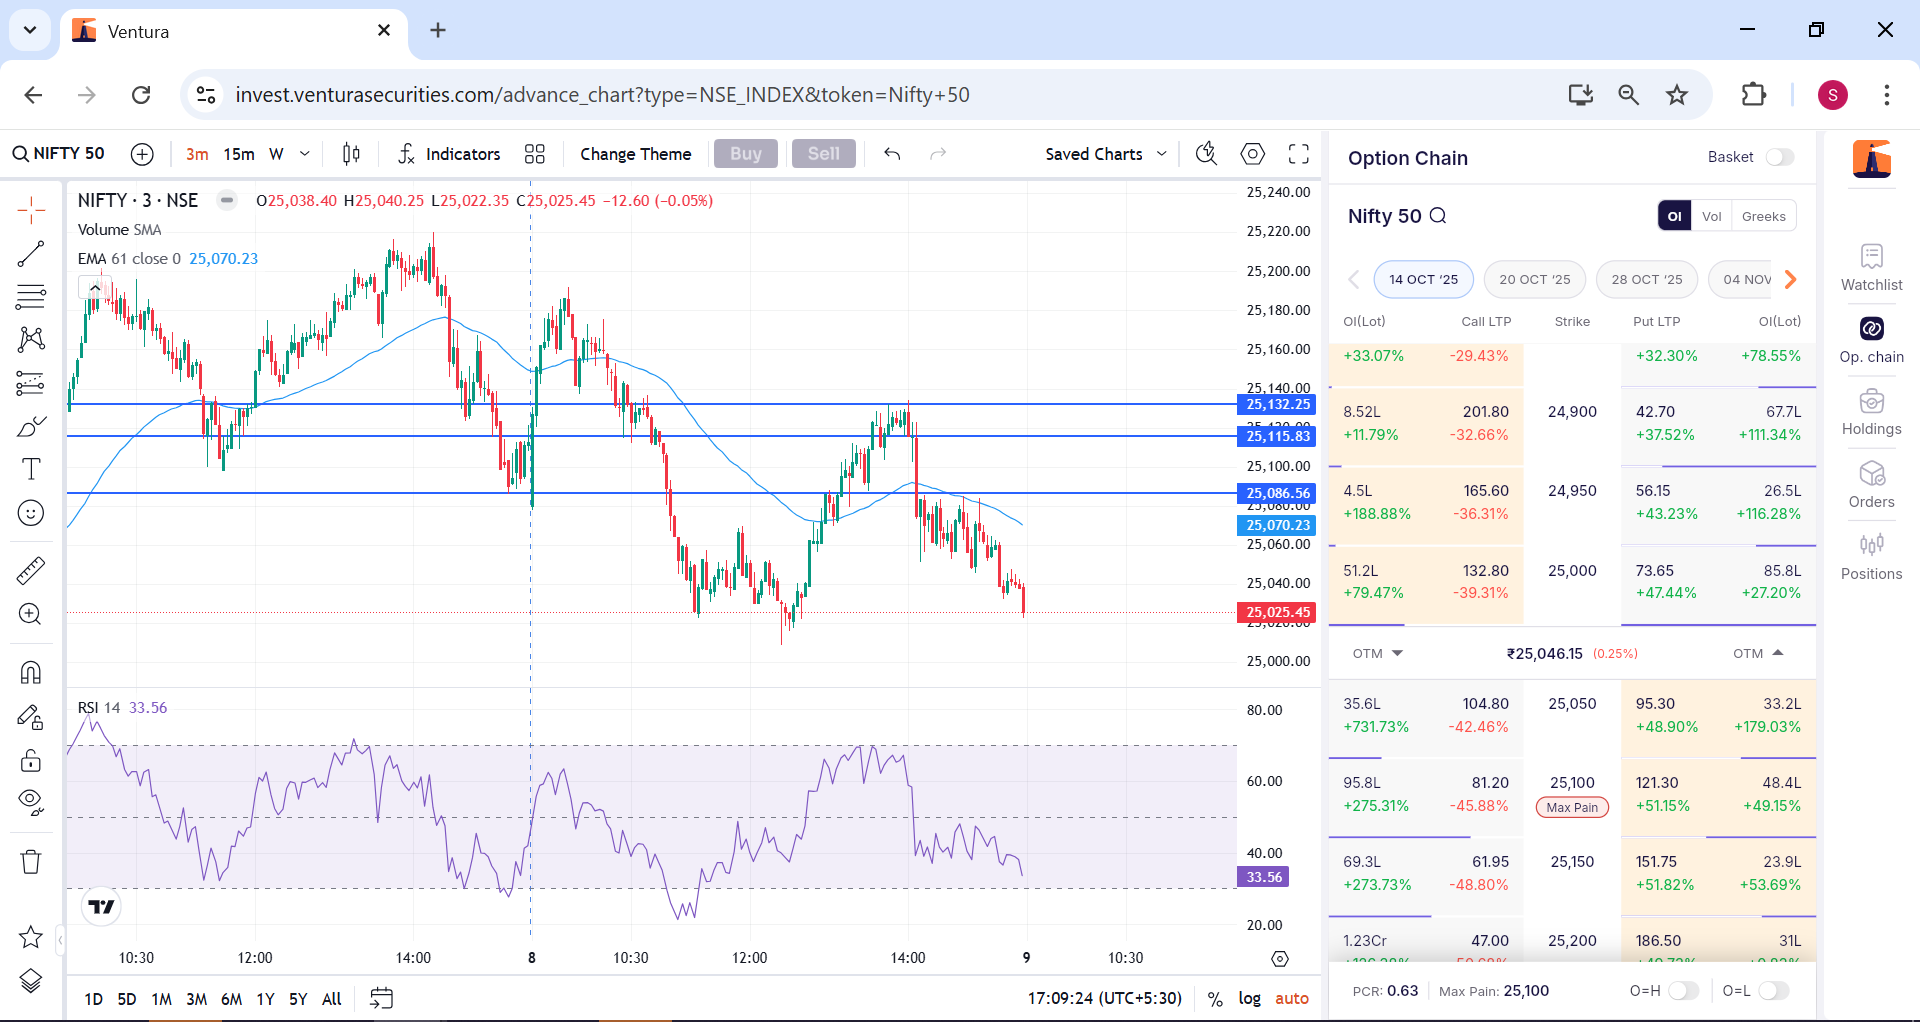Screen dimensions: 1920x1022
Task: Enable the O=H filter toggle
Action: pyautogui.click(x=1683, y=991)
